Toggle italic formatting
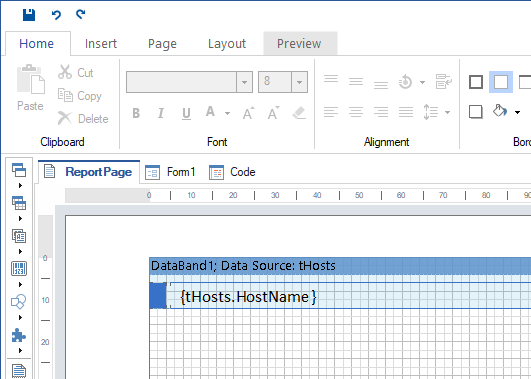 [x=161, y=113]
